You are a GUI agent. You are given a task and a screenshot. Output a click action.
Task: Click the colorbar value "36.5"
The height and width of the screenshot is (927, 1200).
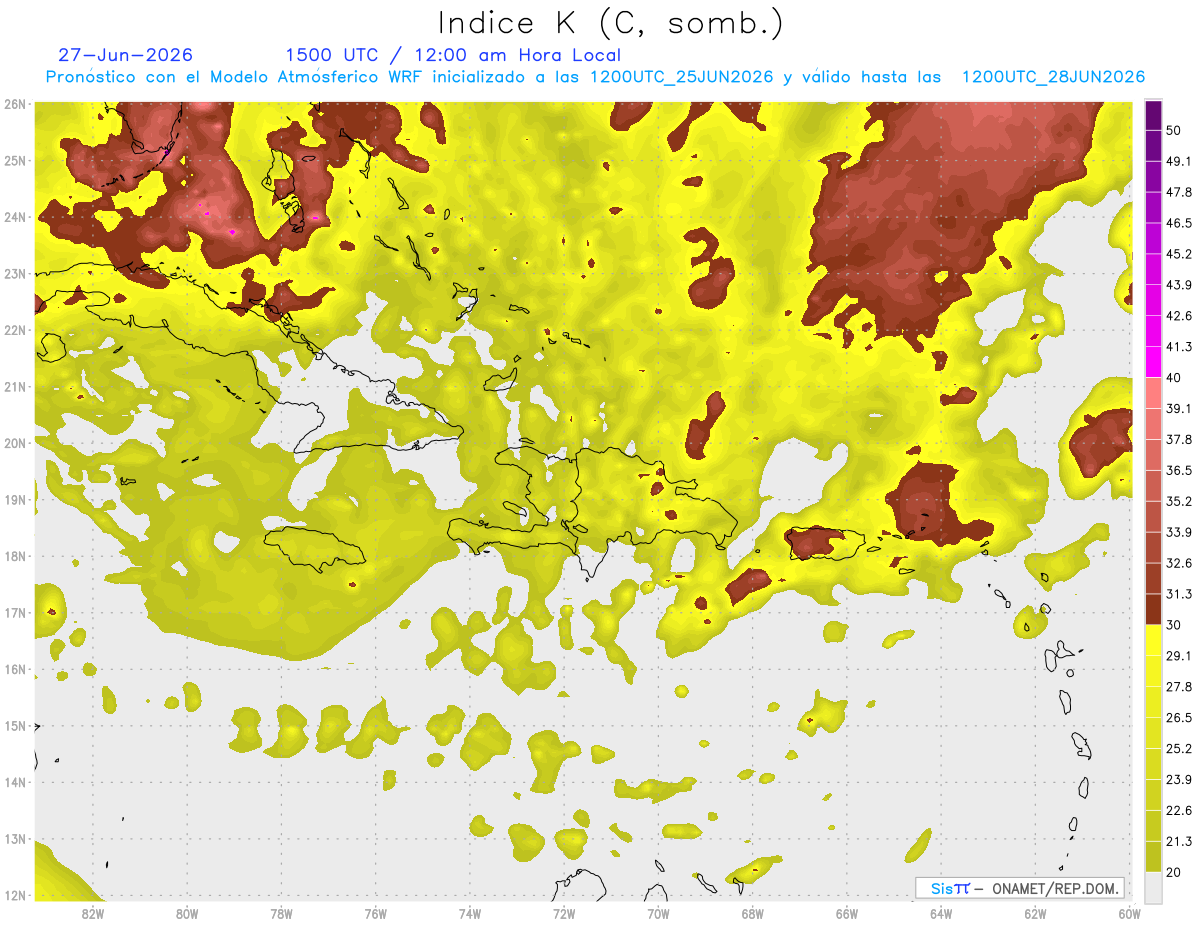click(x=1179, y=470)
